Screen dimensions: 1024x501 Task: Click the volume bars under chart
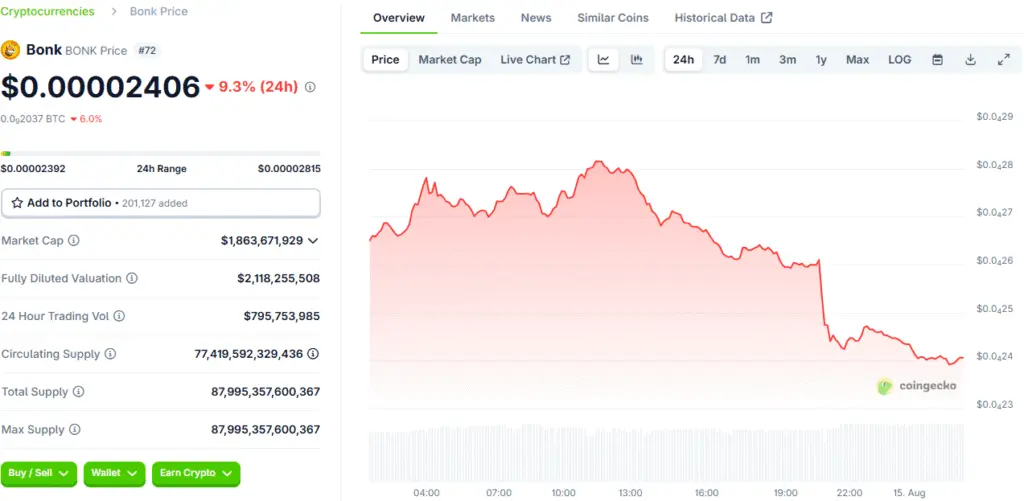(x=666, y=453)
